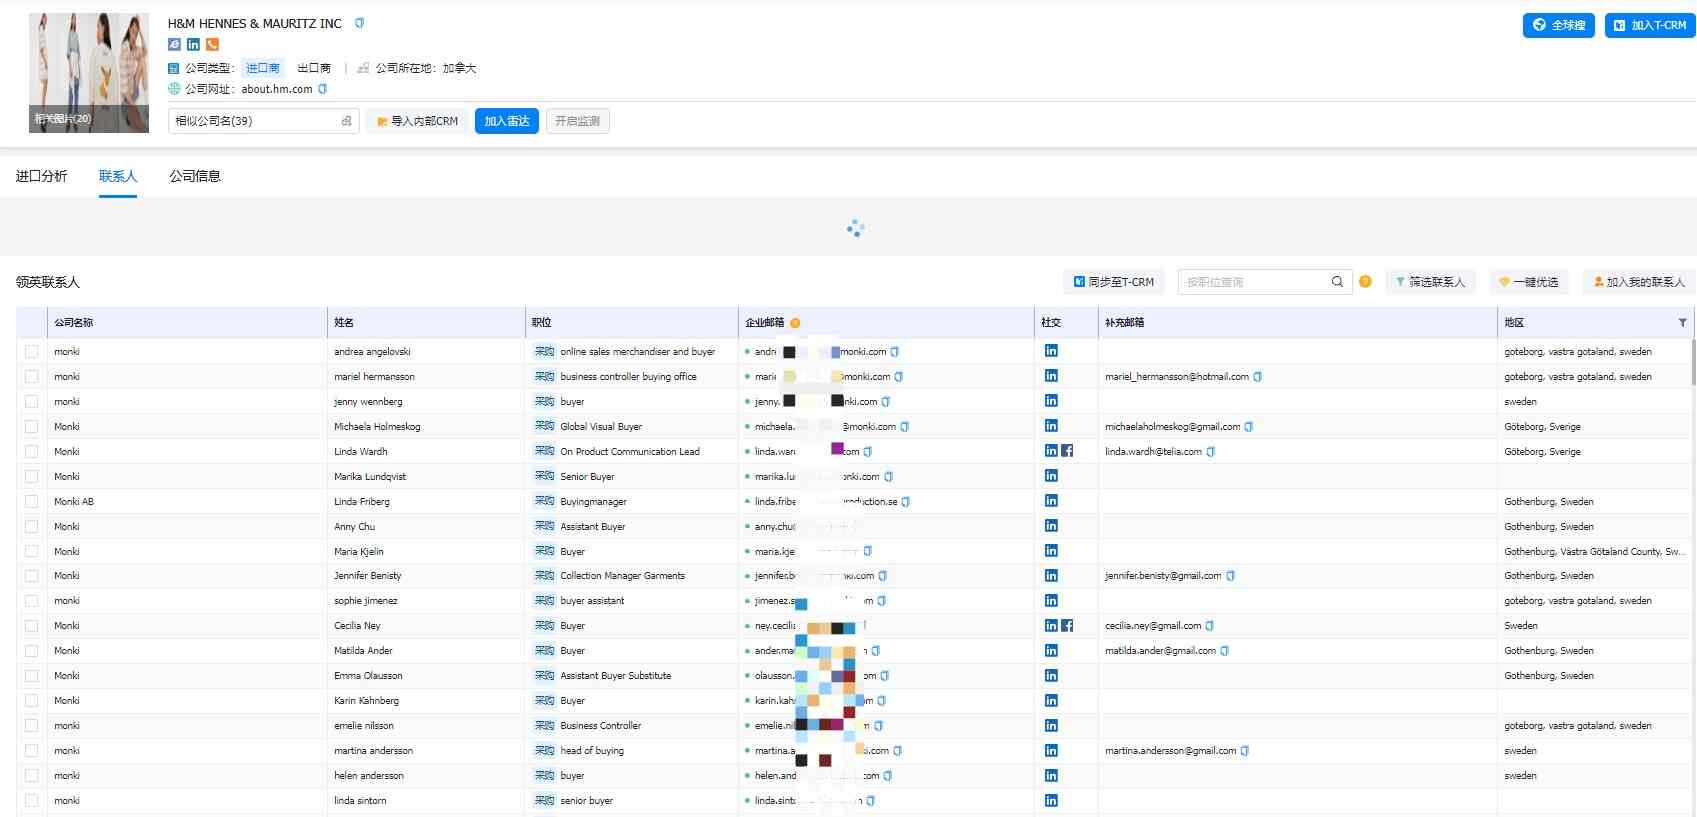Open Facebook profile of Cecilia Ney
Screen dimensions: 1697x817
[x=1067, y=626]
